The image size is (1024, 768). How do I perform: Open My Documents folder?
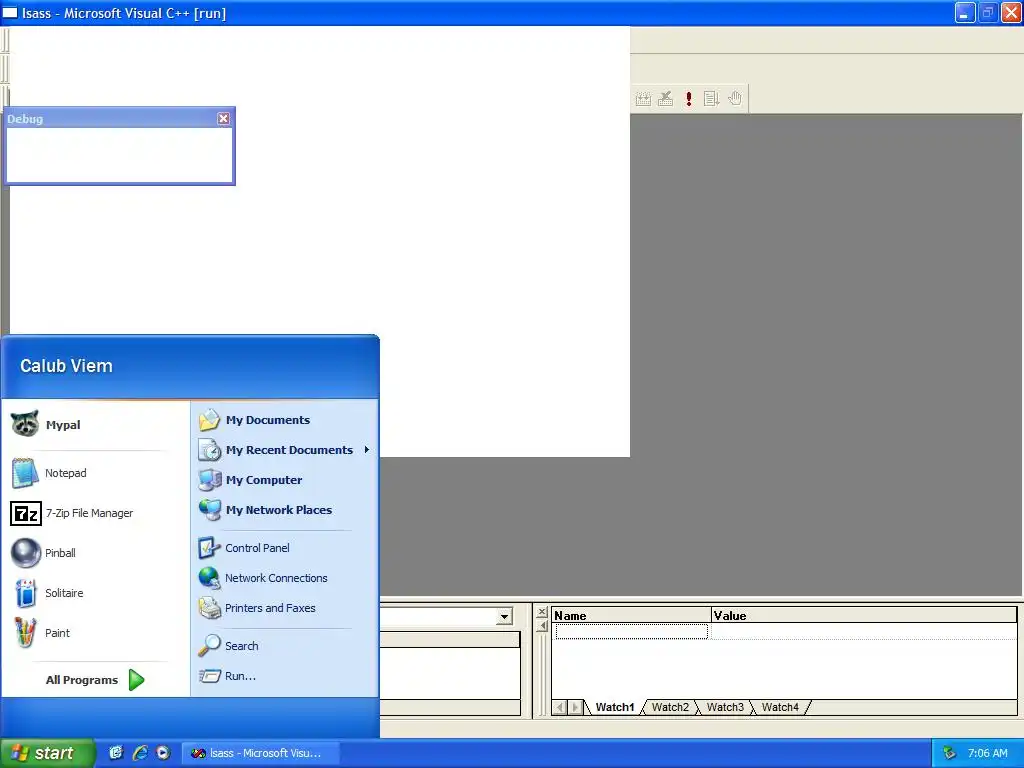coord(285,420)
